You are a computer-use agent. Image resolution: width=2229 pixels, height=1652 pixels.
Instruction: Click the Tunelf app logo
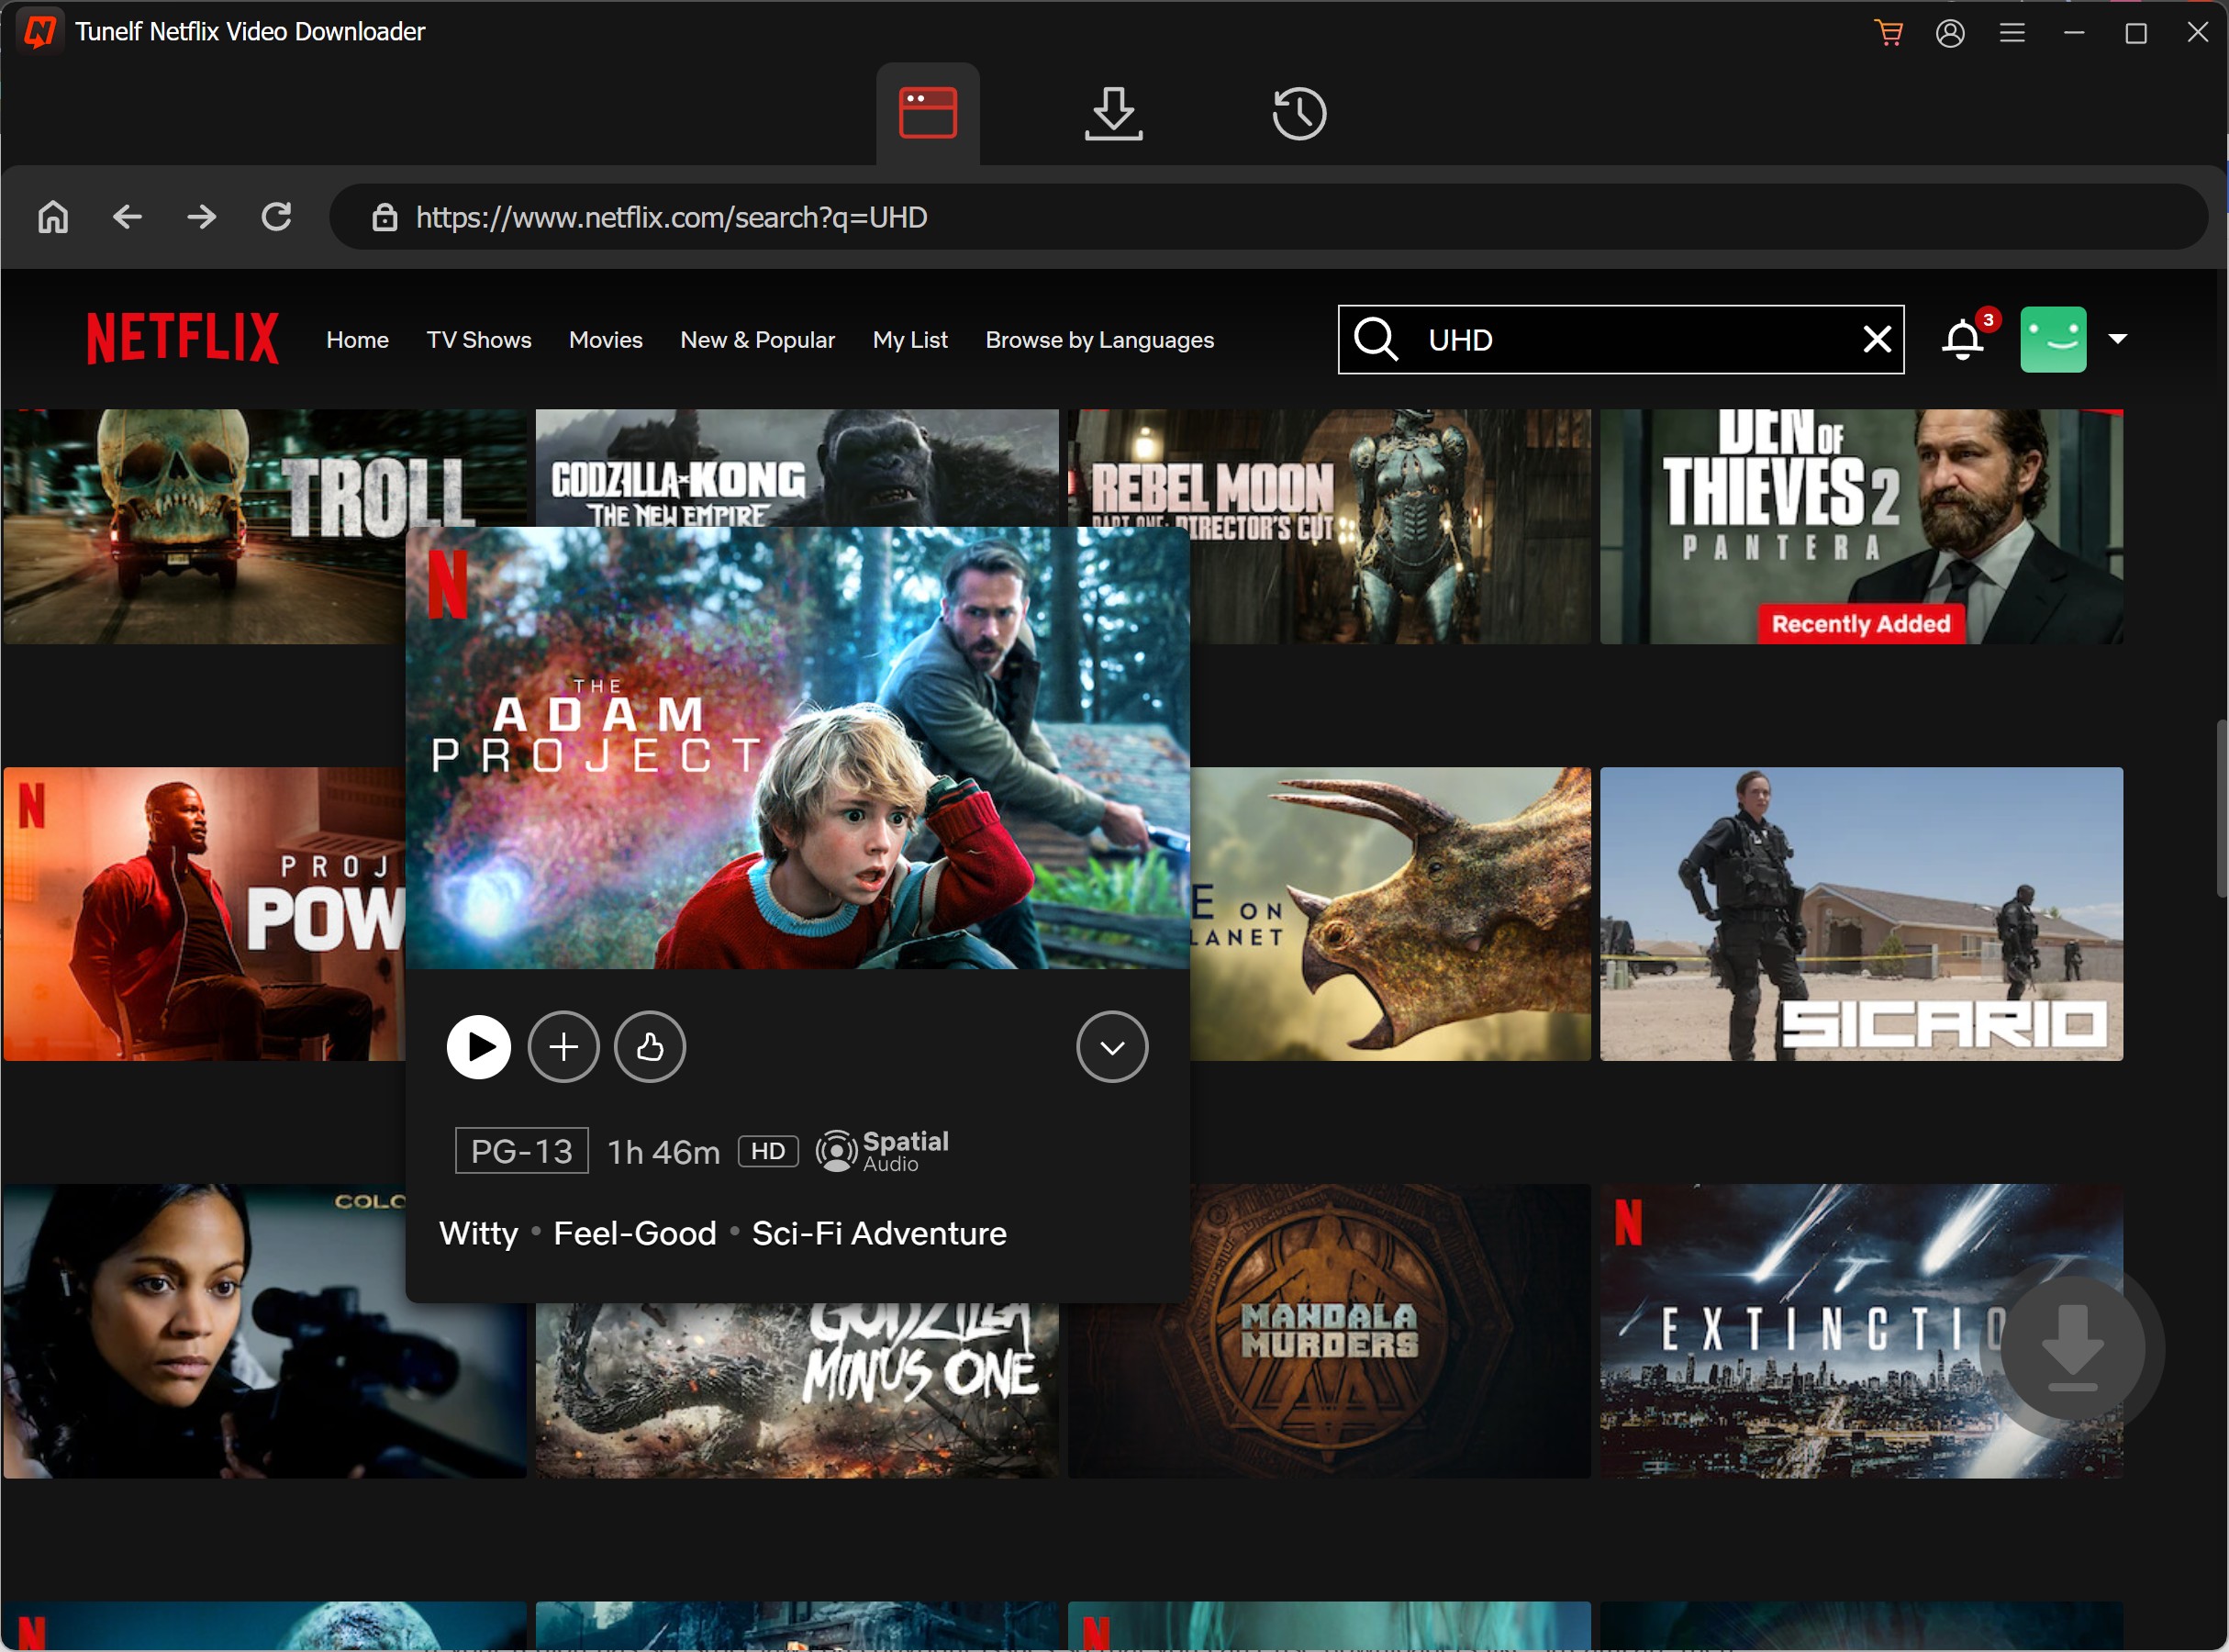tap(40, 31)
